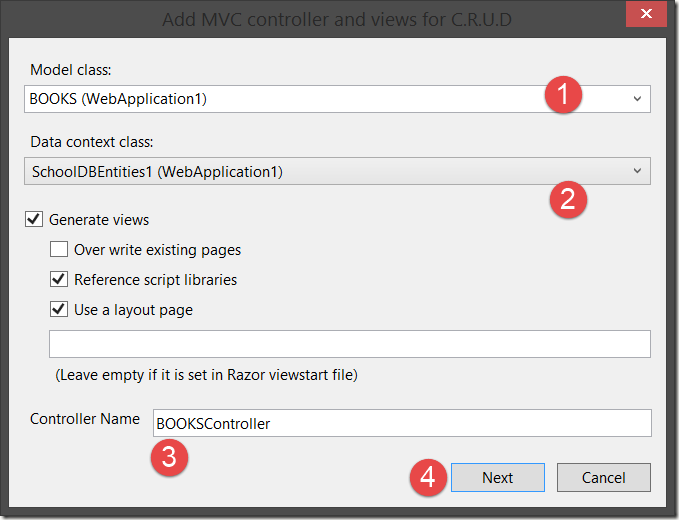Close the dialog with the X button

(646, 14)
